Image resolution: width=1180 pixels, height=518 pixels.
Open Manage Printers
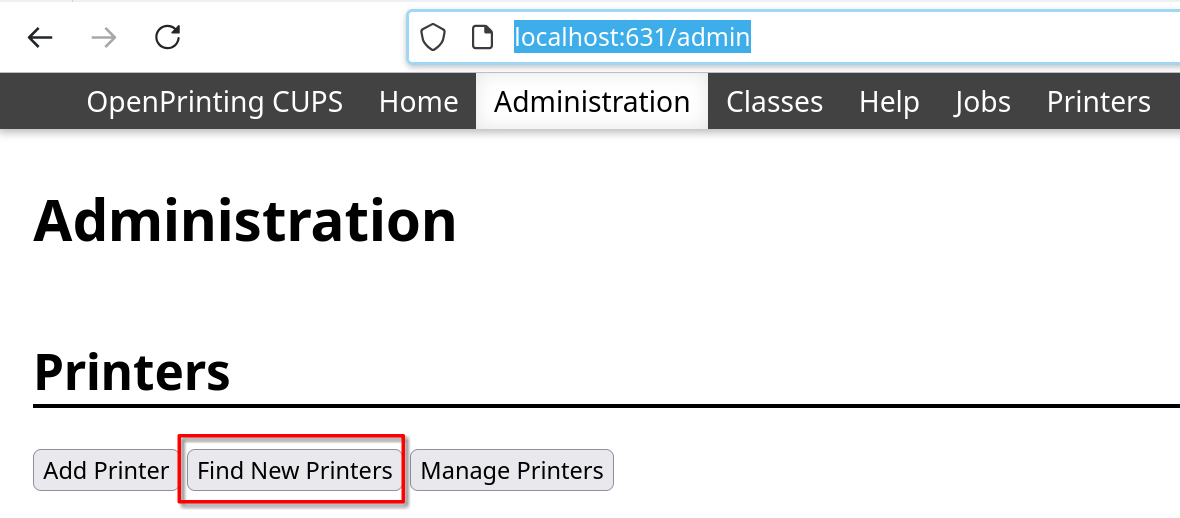pos(512,470)
